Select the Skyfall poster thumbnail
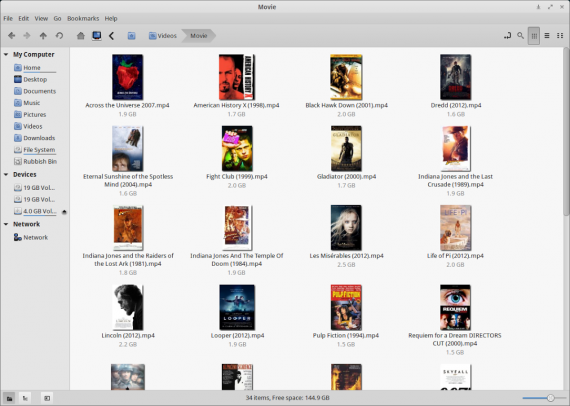This screenshot has height=406, width=570. [x=455, y=377]
